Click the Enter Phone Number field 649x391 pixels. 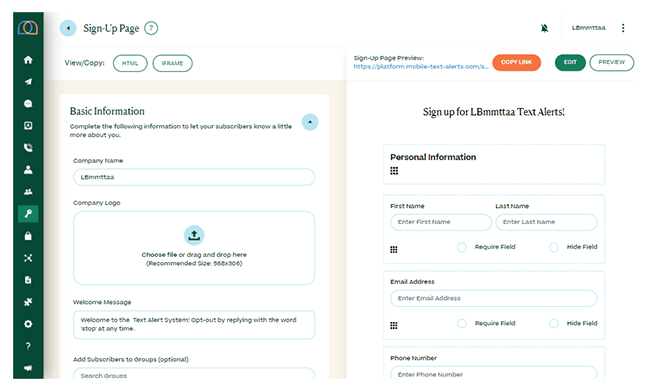(493, 372)
